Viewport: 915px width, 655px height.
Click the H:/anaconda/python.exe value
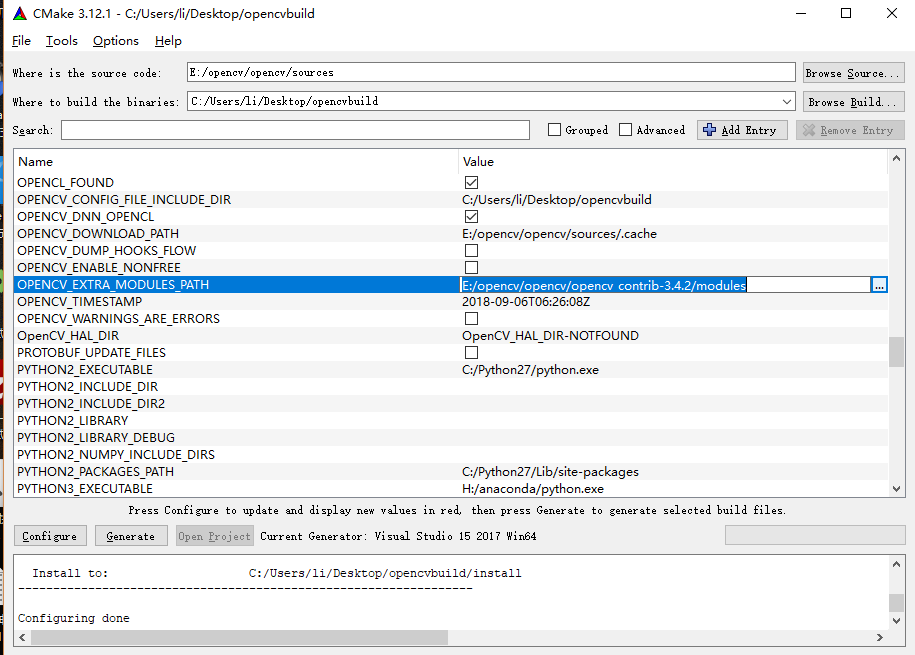(533, 489)
